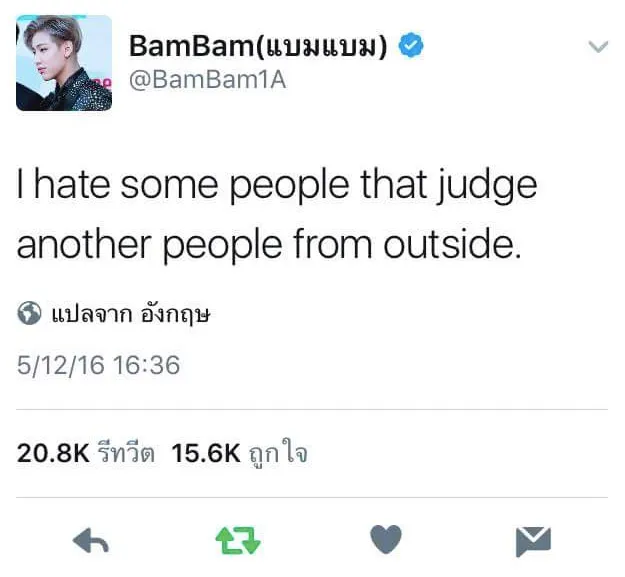Click the tweet line "I hate some people"
Screen dimensions: 625x577
click(183, 185)
